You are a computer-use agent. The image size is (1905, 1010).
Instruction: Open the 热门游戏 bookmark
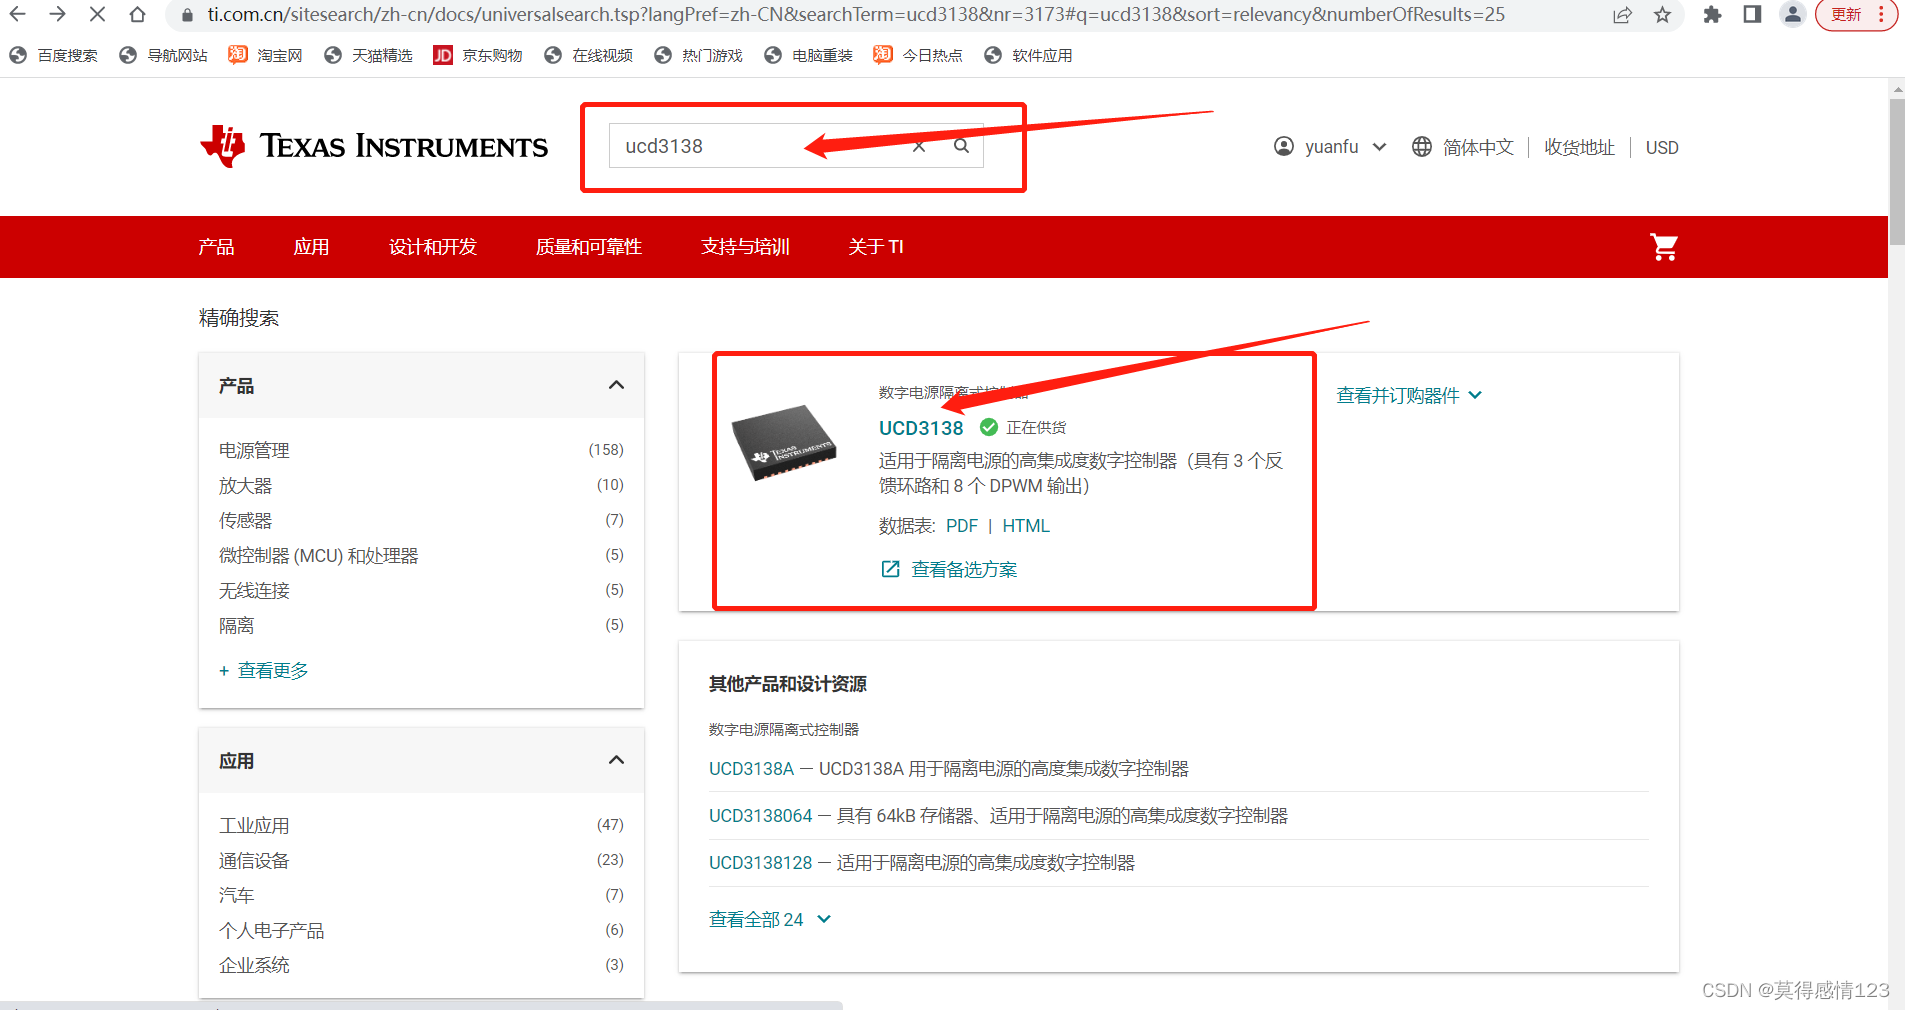pos(698,56)
